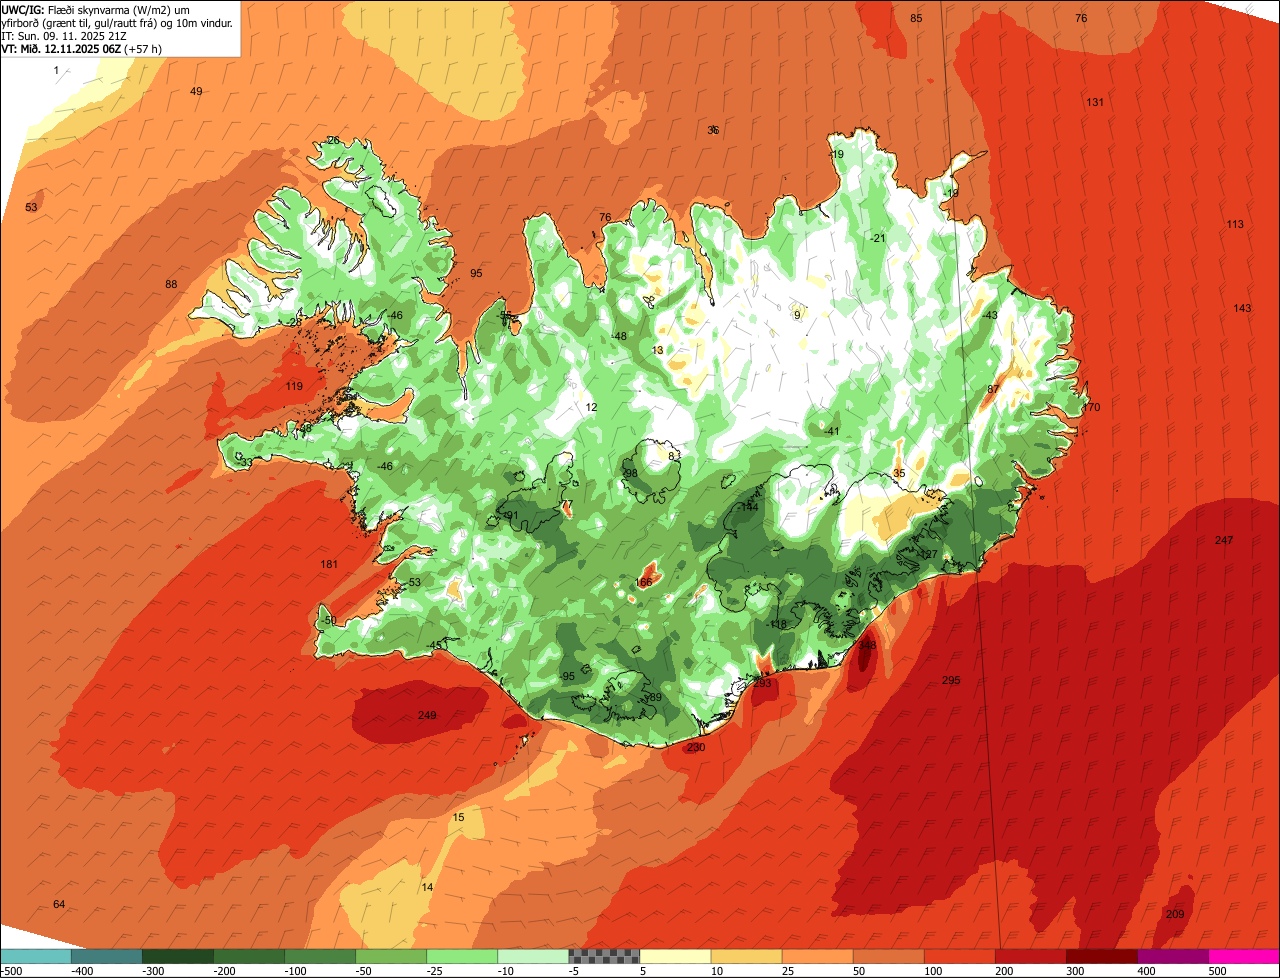Click the light green -25 to -10 swatch
The width and height of the screenshot is (1280, 978).
462,956
